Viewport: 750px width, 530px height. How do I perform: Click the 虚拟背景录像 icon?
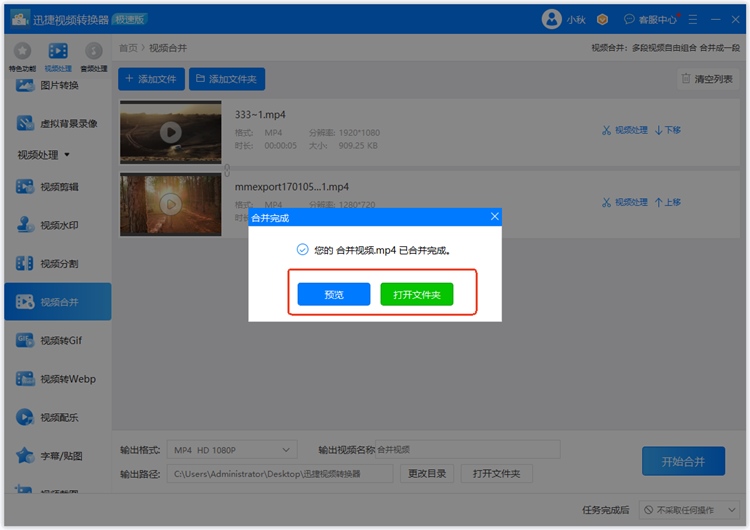pos(25,123)
